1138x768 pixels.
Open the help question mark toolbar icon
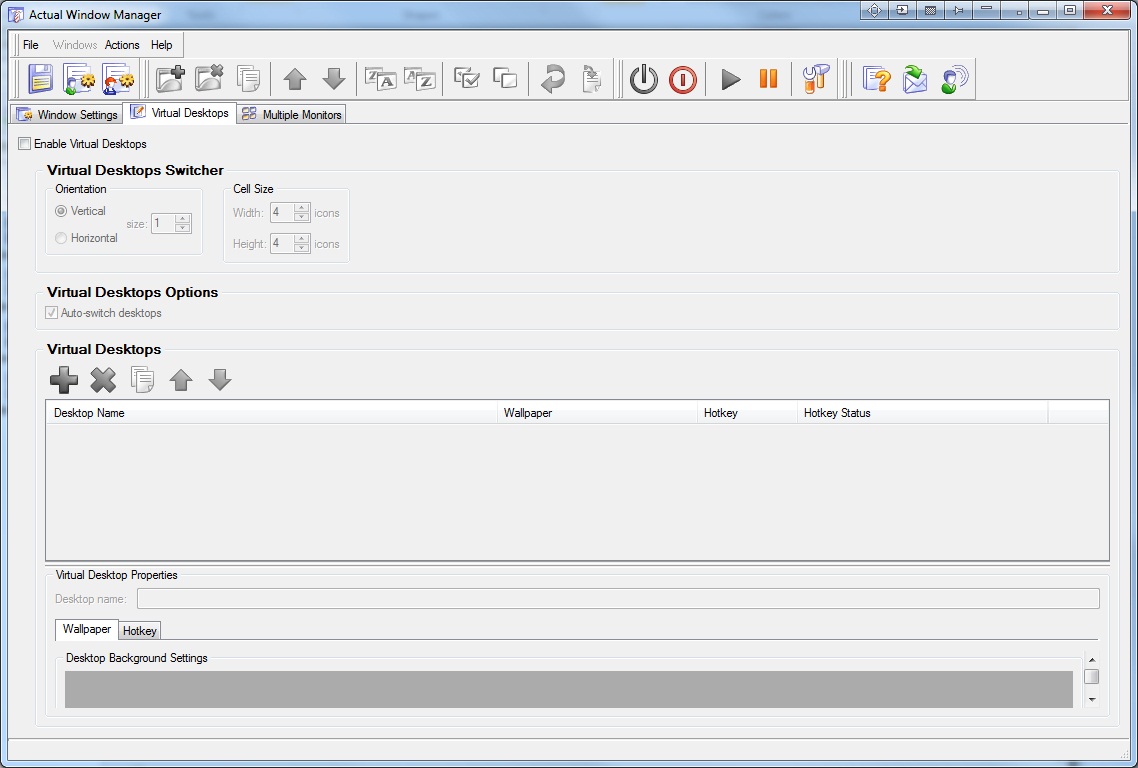click(x=877, y=79)
